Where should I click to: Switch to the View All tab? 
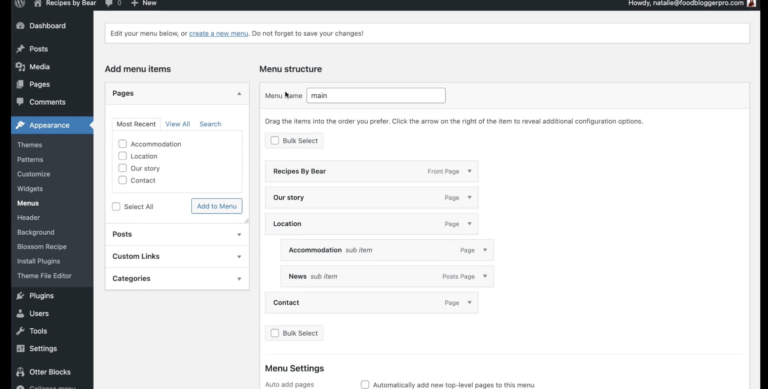(x=178, y=124)
